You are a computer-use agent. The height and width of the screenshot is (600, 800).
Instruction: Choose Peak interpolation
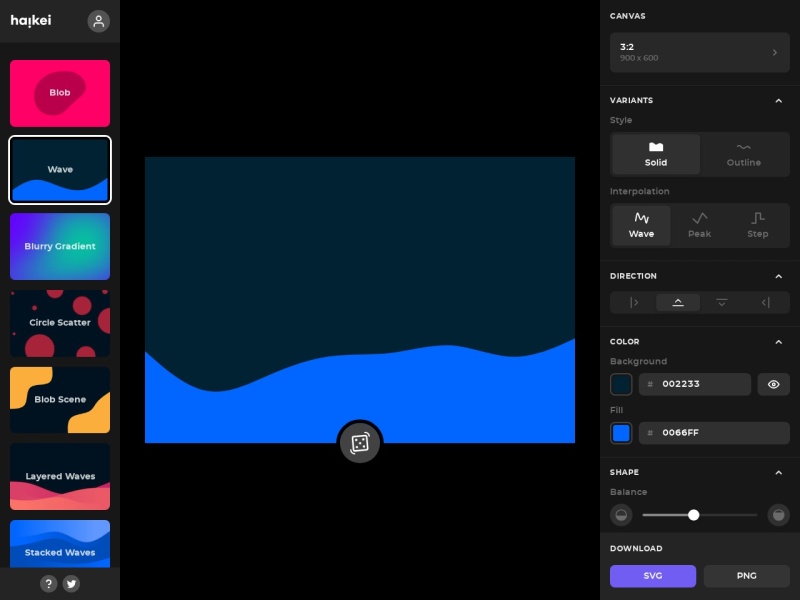point(699,226)
